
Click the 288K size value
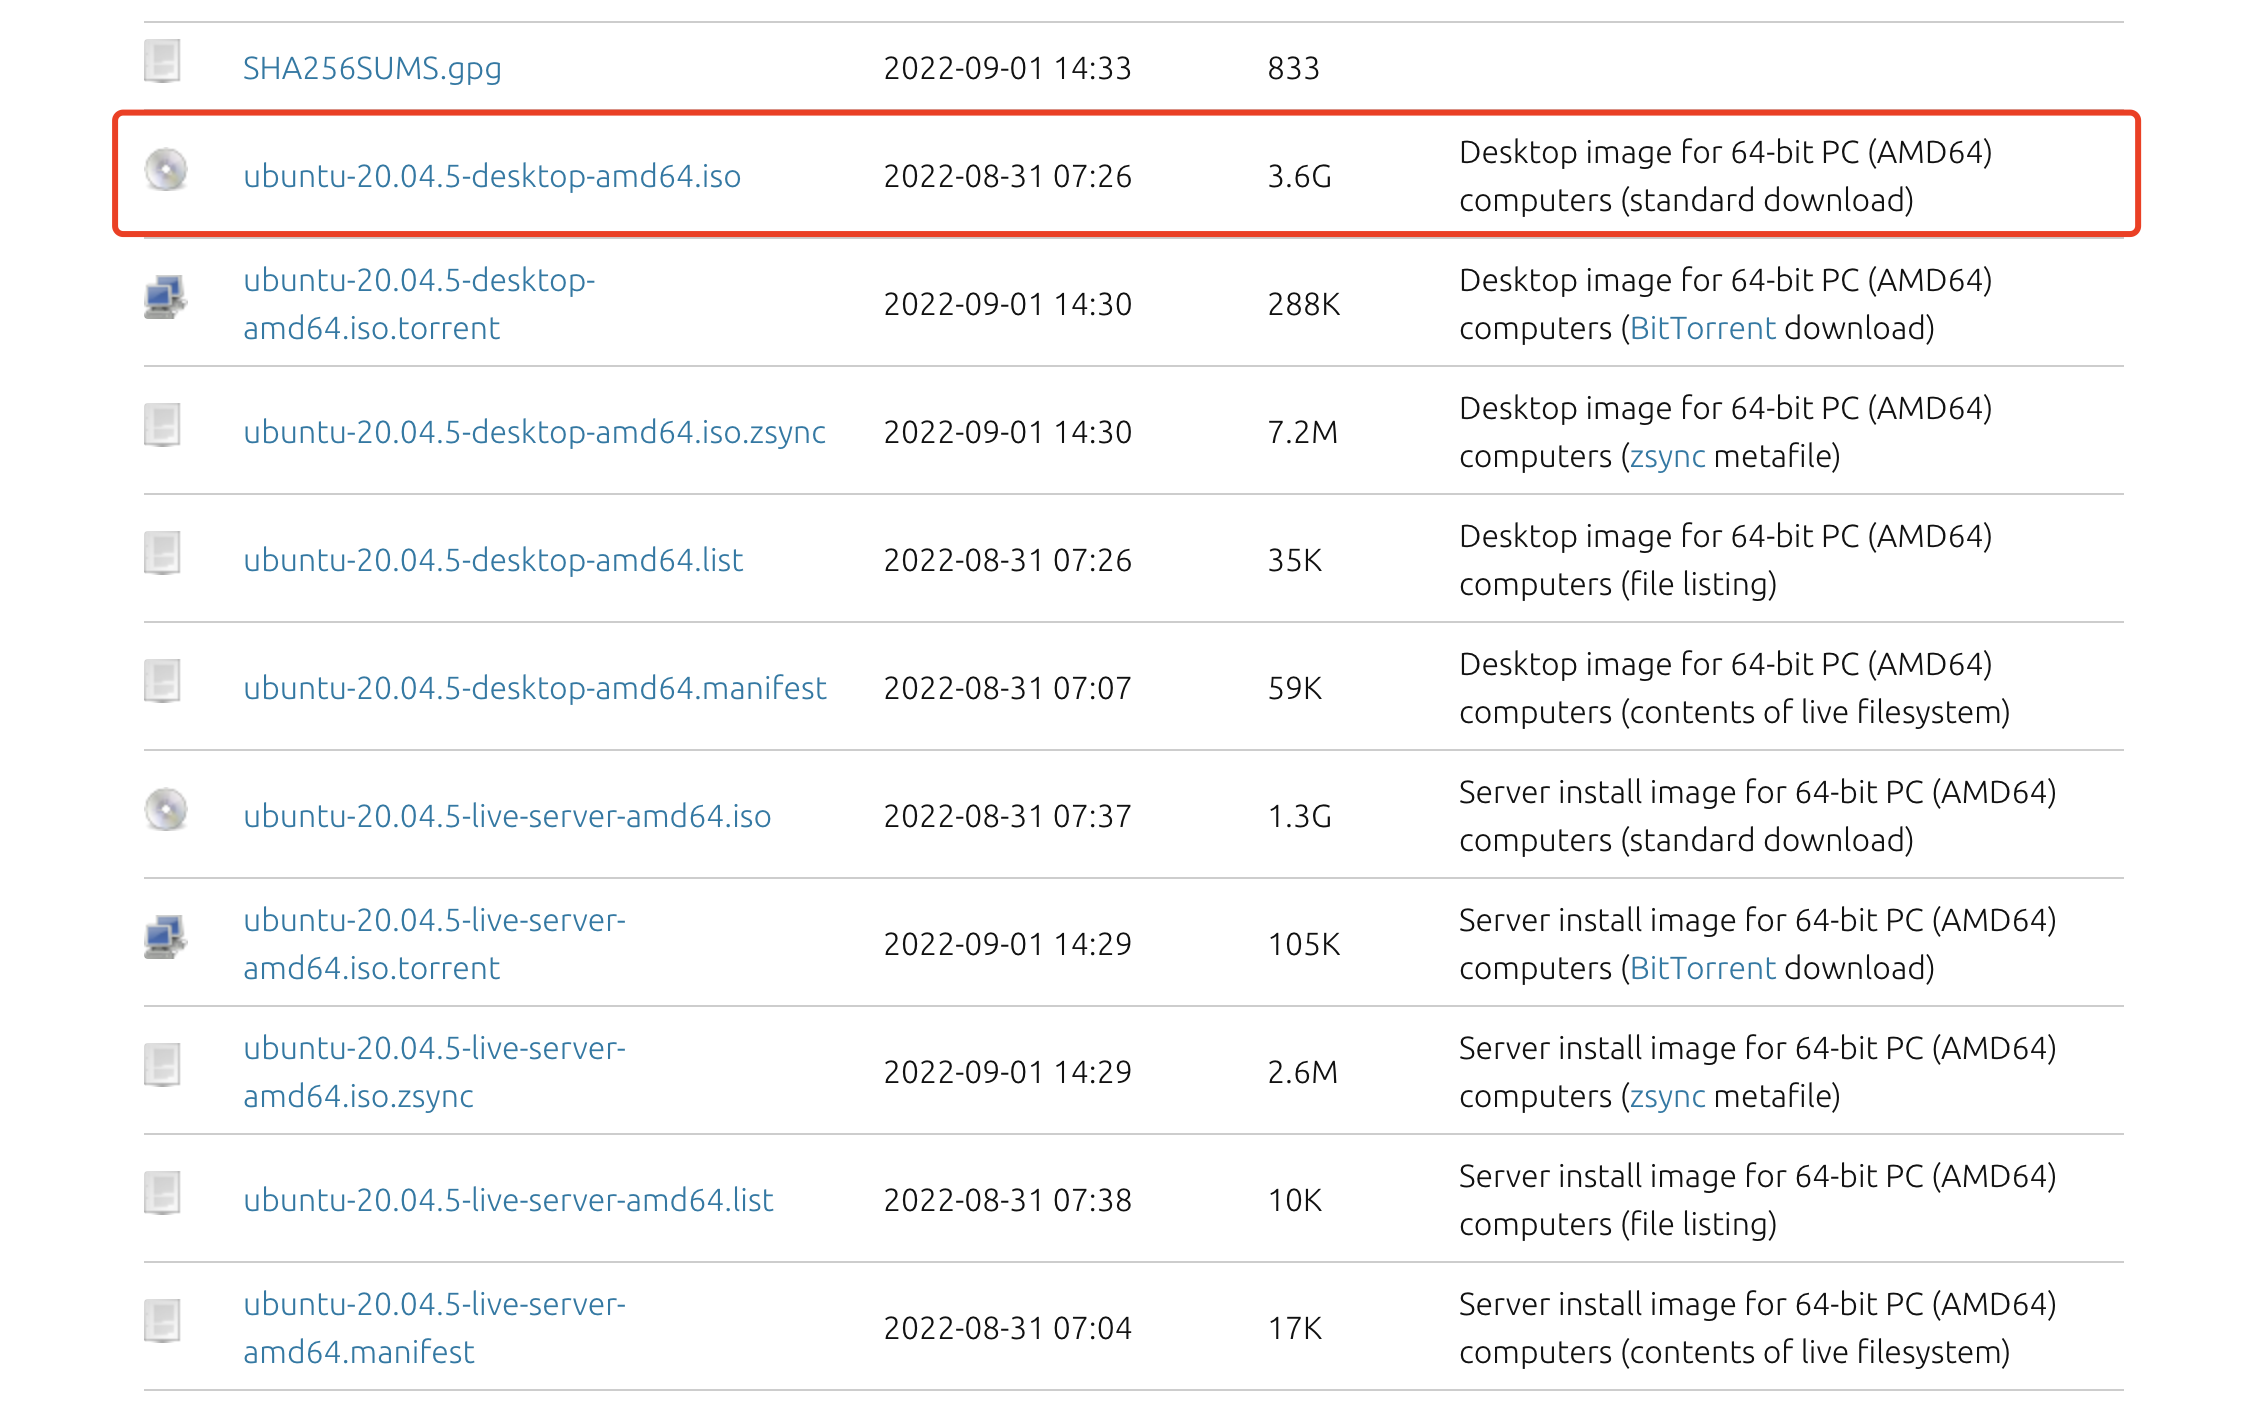click(1304, 304)
